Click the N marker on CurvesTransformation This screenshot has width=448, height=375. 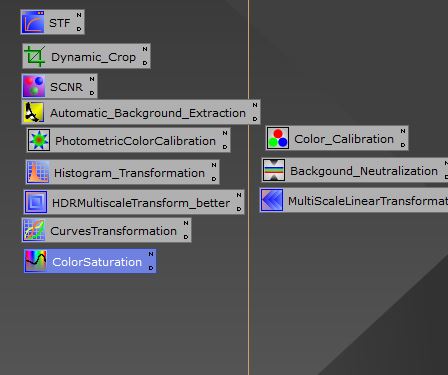click(x=186, y=223)
